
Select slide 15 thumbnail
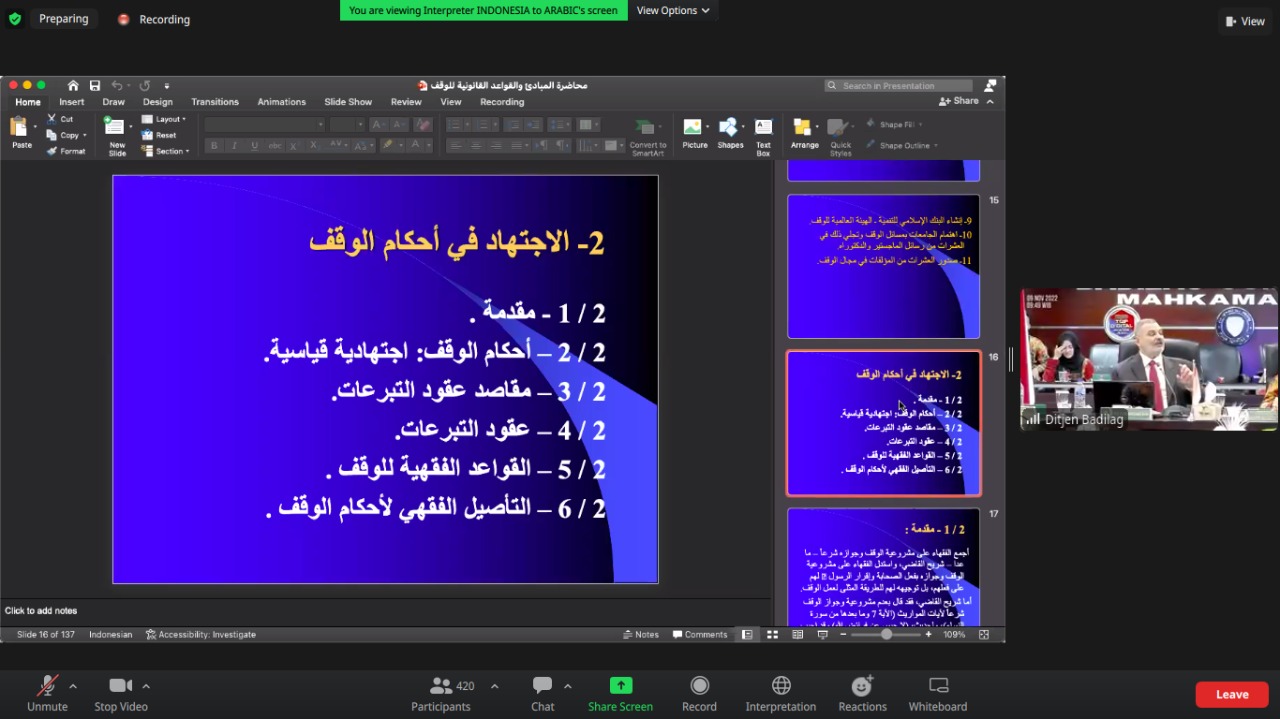pyautogui.click(x=883, y=266)
